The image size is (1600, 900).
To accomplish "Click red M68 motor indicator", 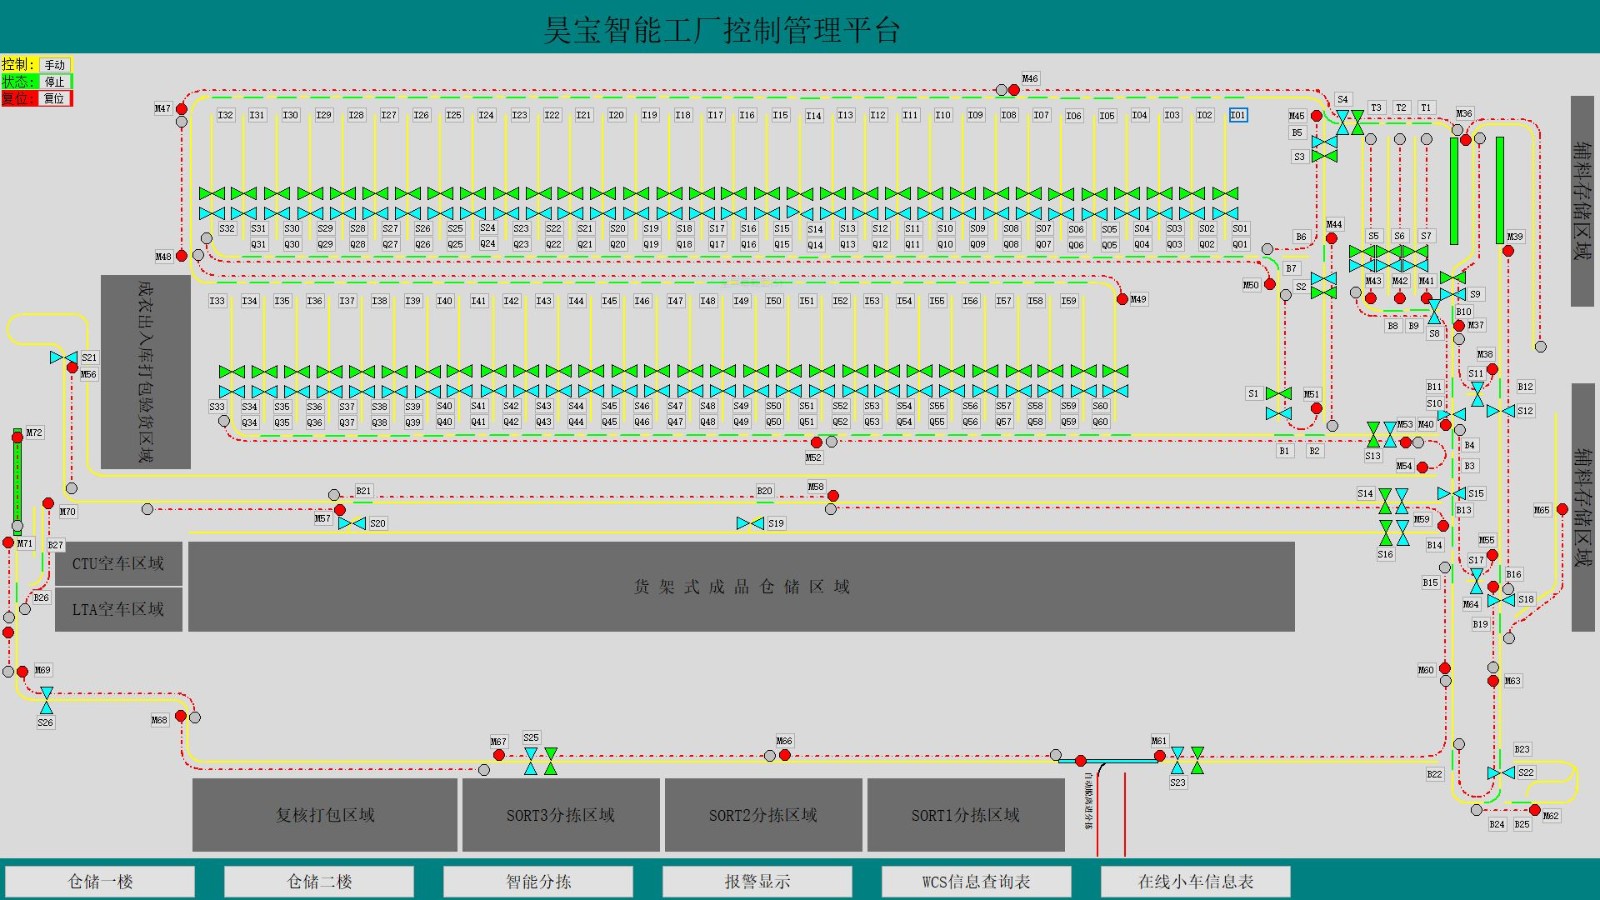I will [181, 716].
